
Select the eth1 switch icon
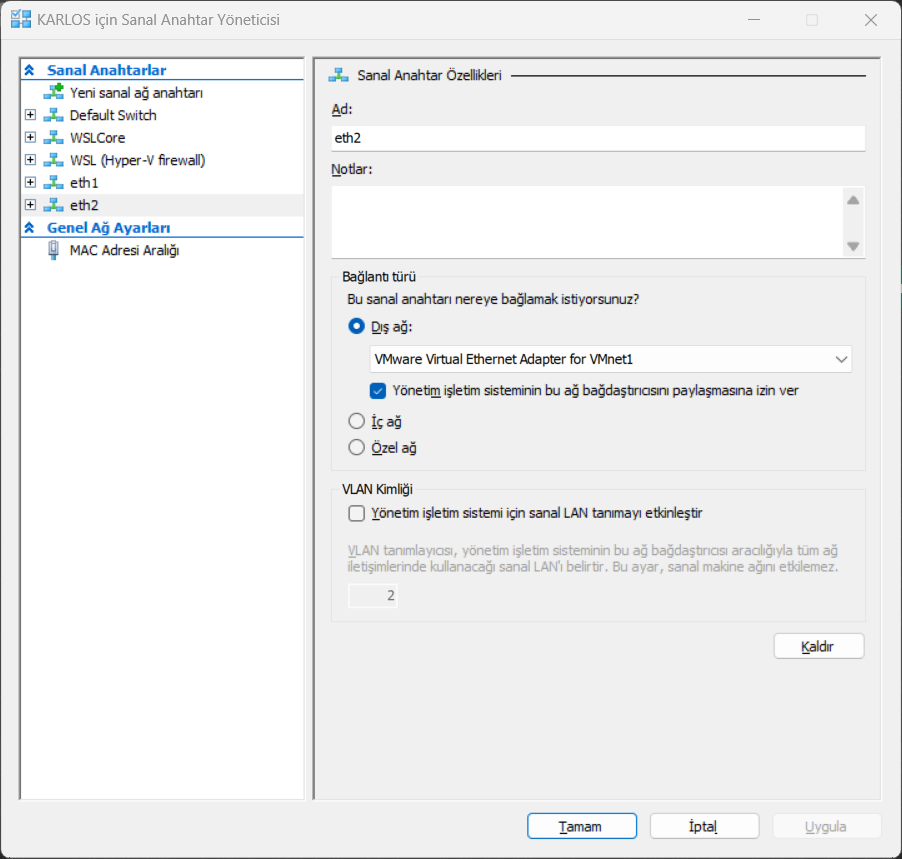(53, 183)
